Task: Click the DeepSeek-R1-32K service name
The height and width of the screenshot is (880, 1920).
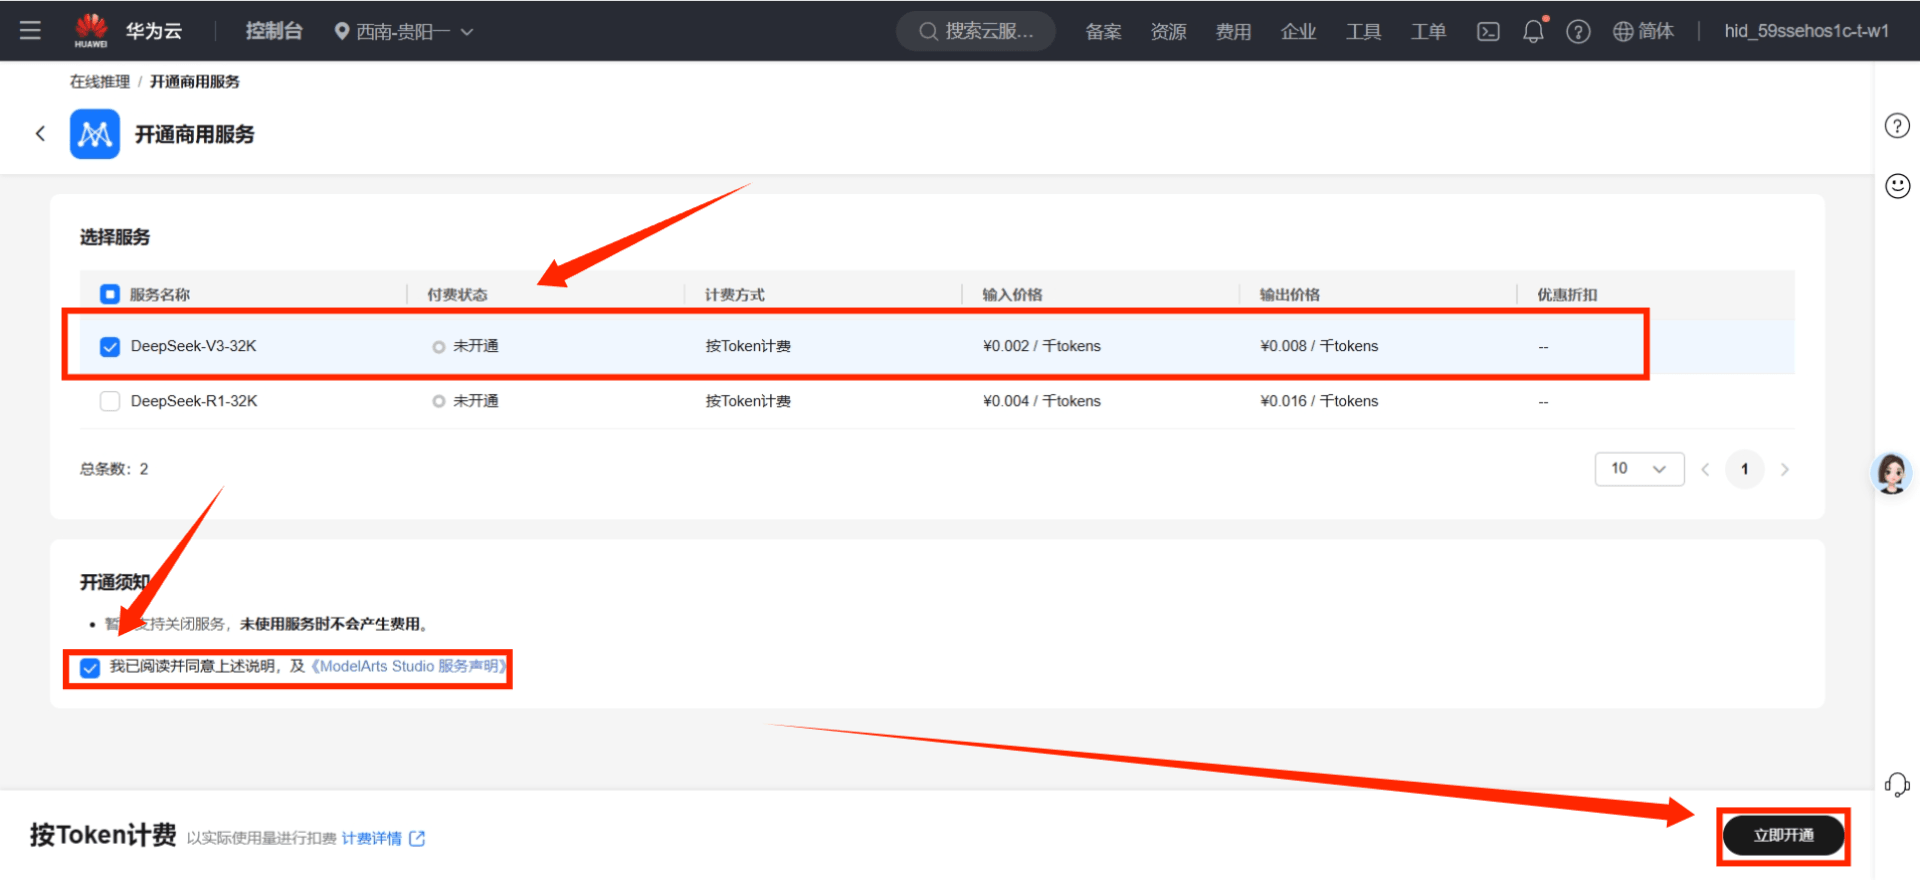Action: click(194, 401)
